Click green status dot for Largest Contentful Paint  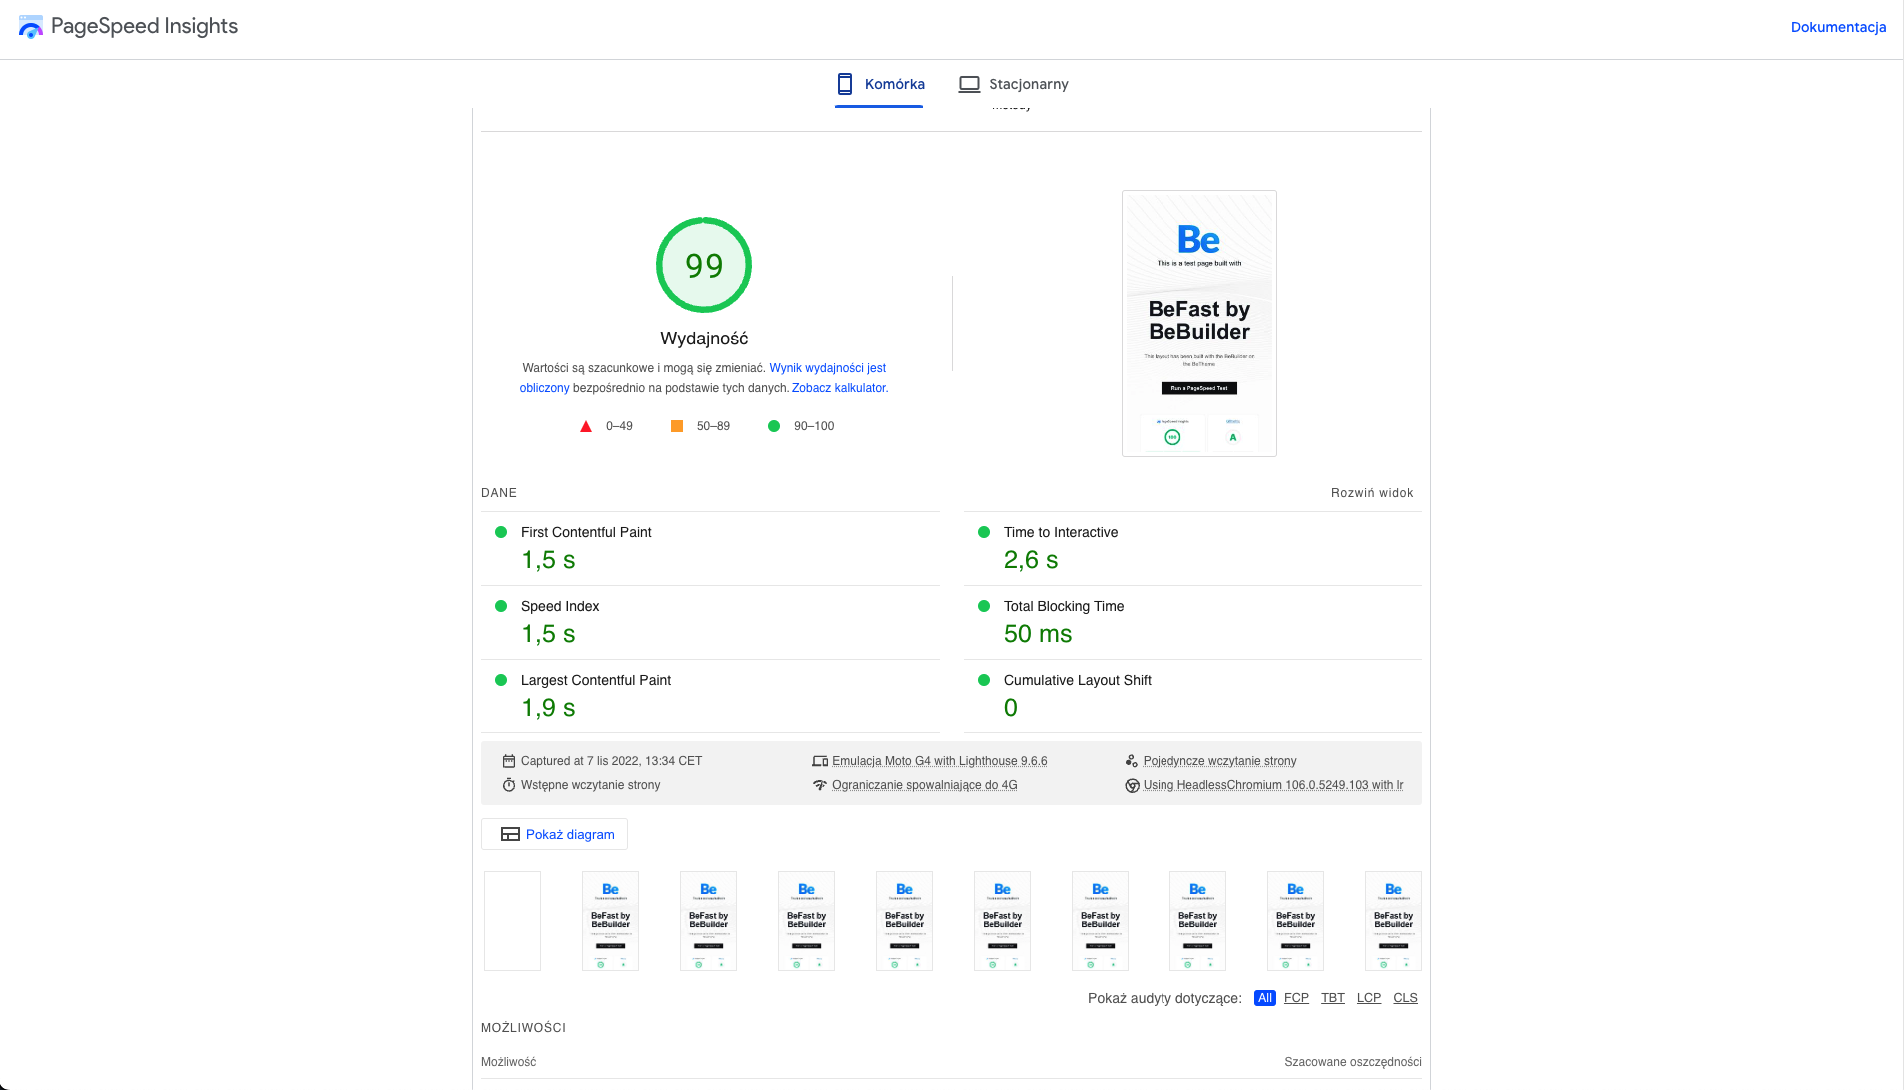(501, 680)
